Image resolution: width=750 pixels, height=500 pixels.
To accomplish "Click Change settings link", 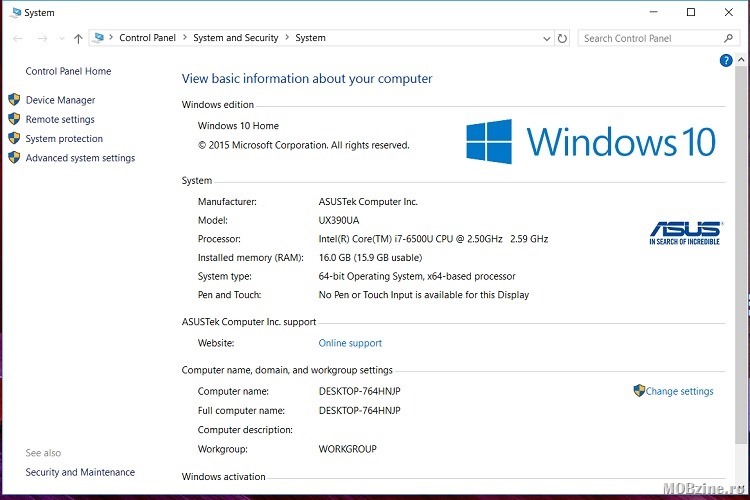I will point(679,391).
